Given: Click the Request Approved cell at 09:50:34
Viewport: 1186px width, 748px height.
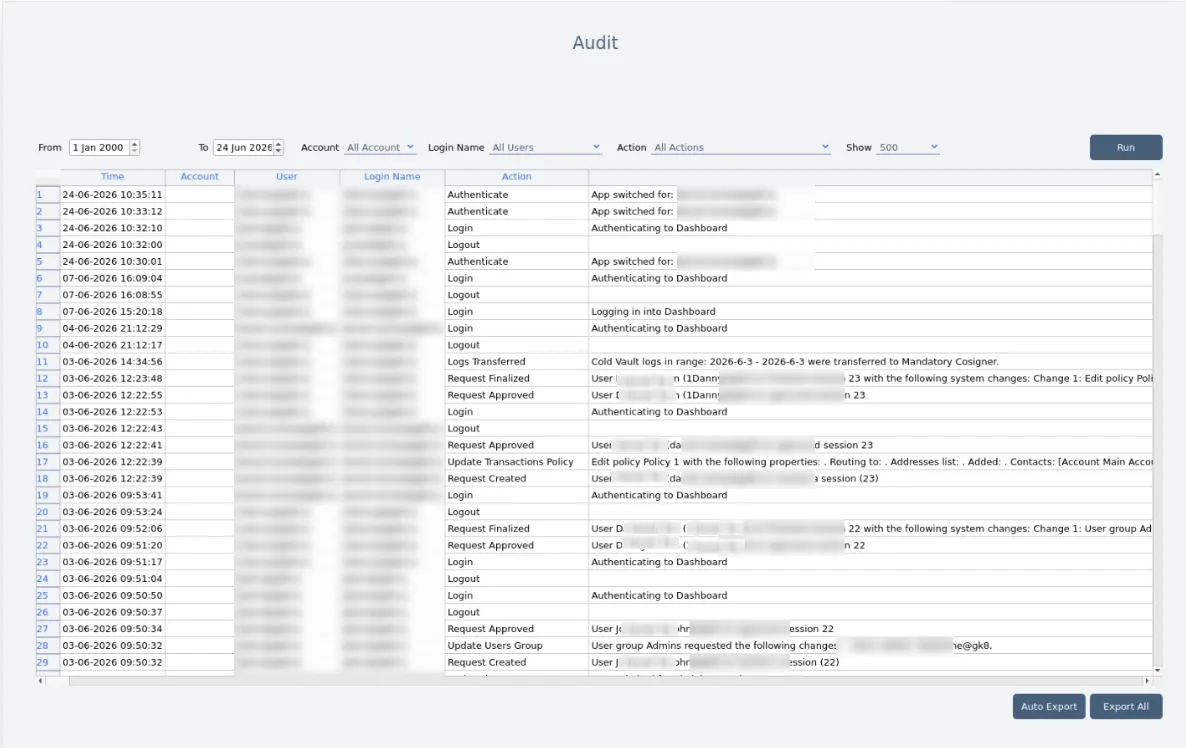Looking at the screenshot, I should click(x=517, y=629).
